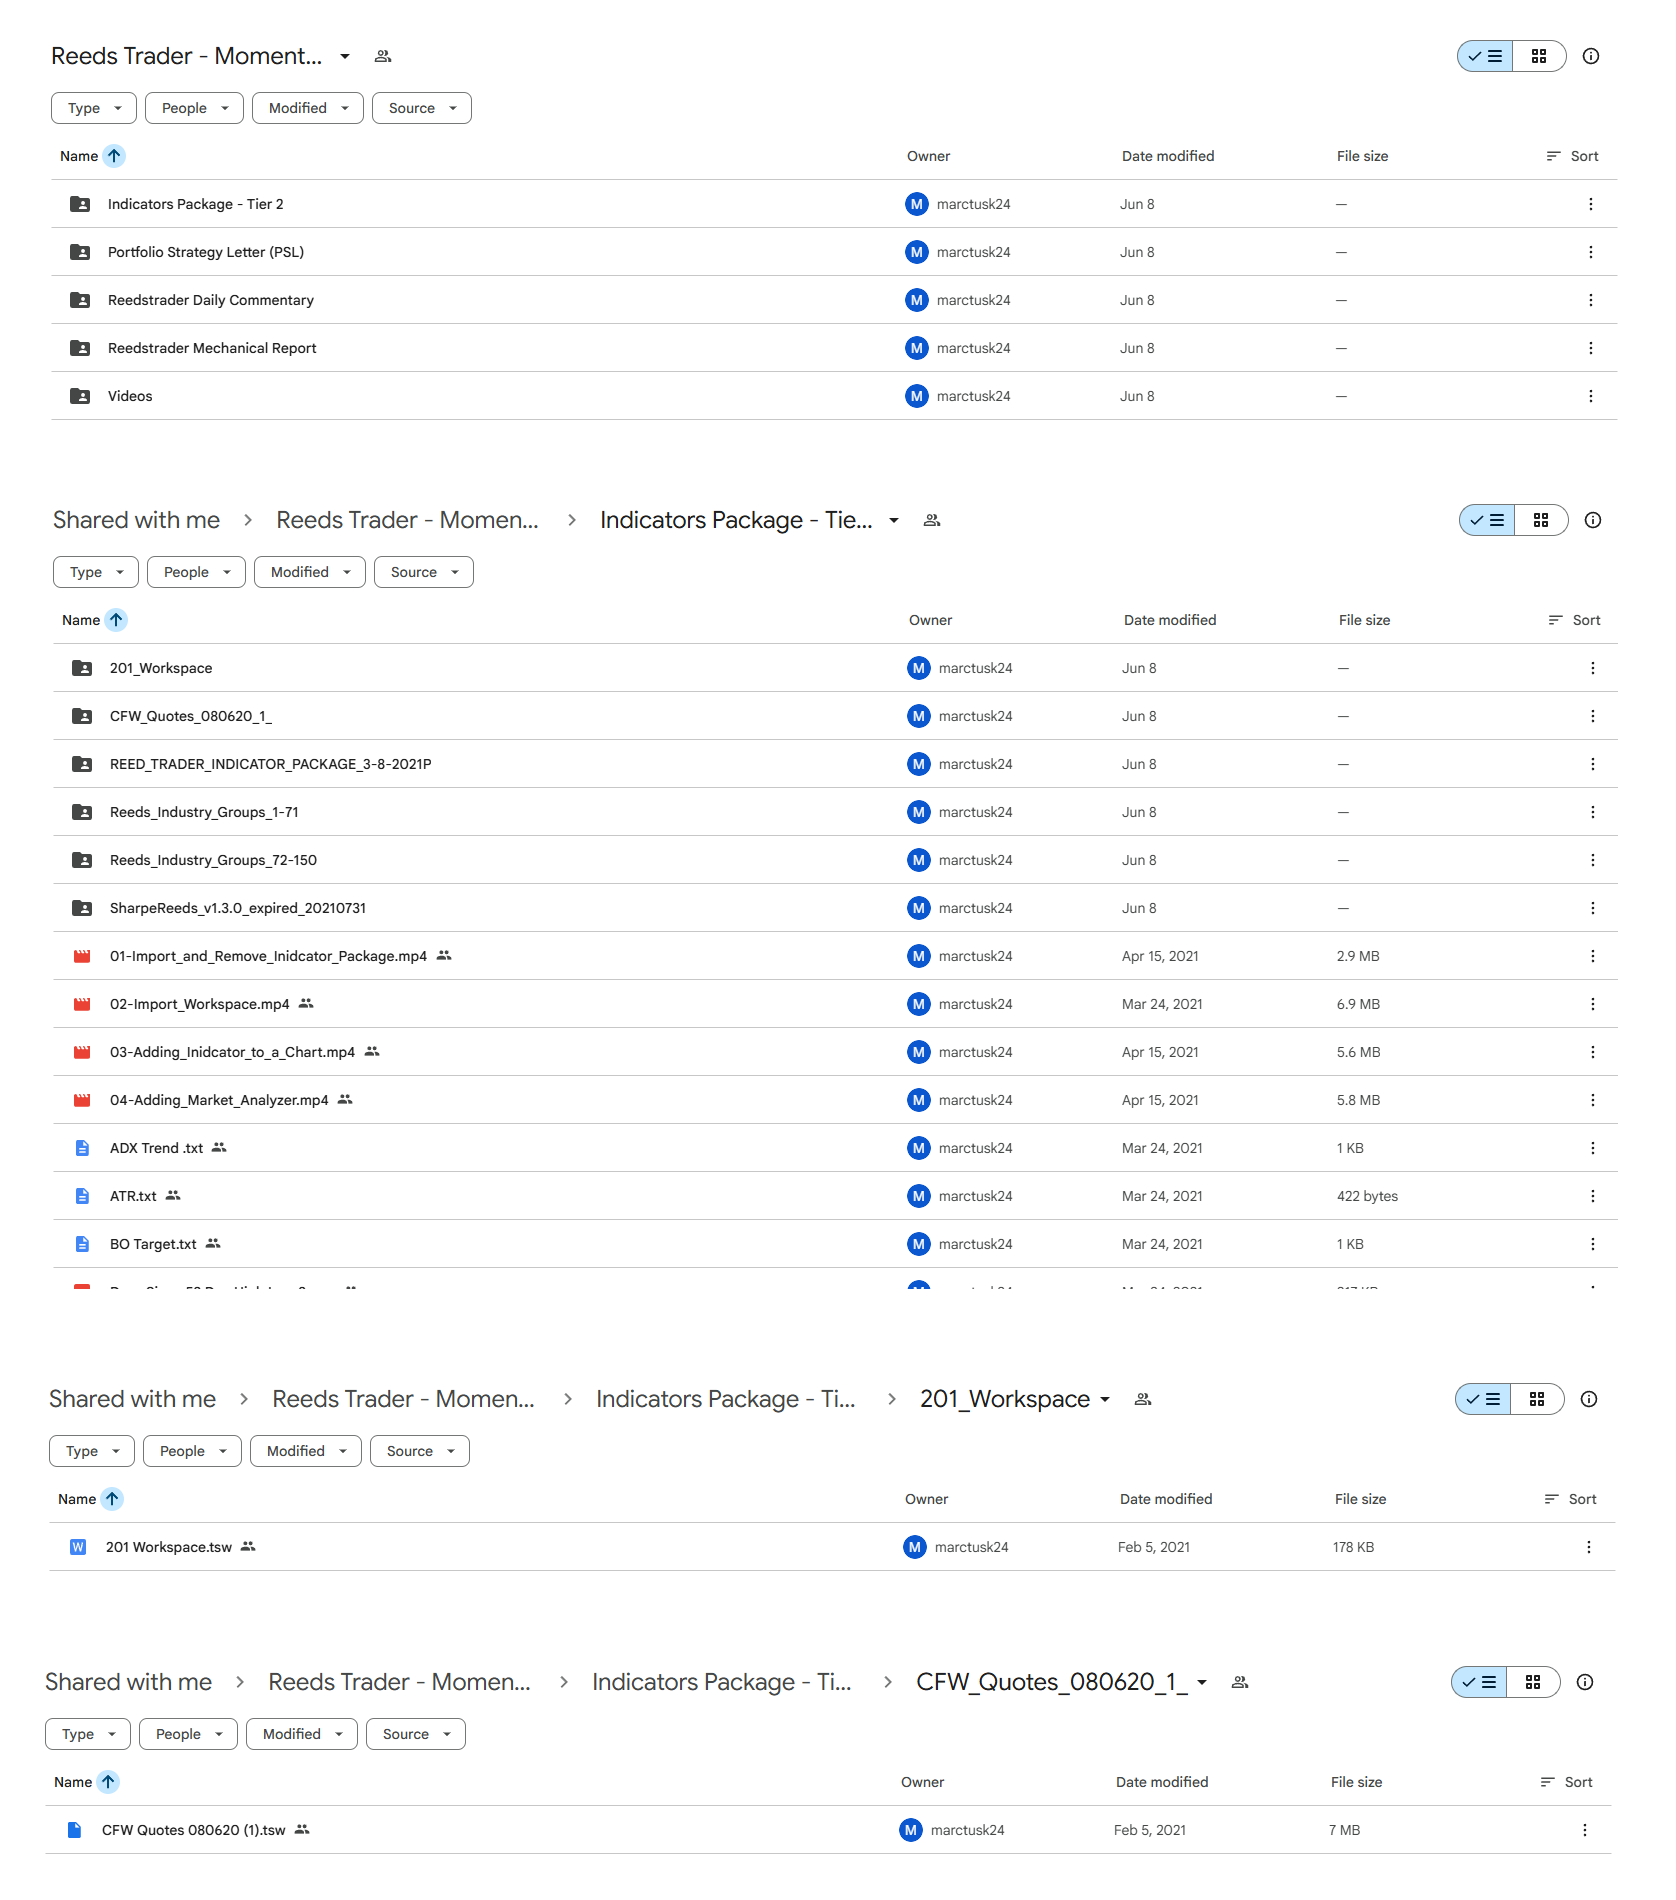1676x1900 pixels.
Task: Click shared people icon beside 201_Workspace title
Action: (x=1143, y=1399)
